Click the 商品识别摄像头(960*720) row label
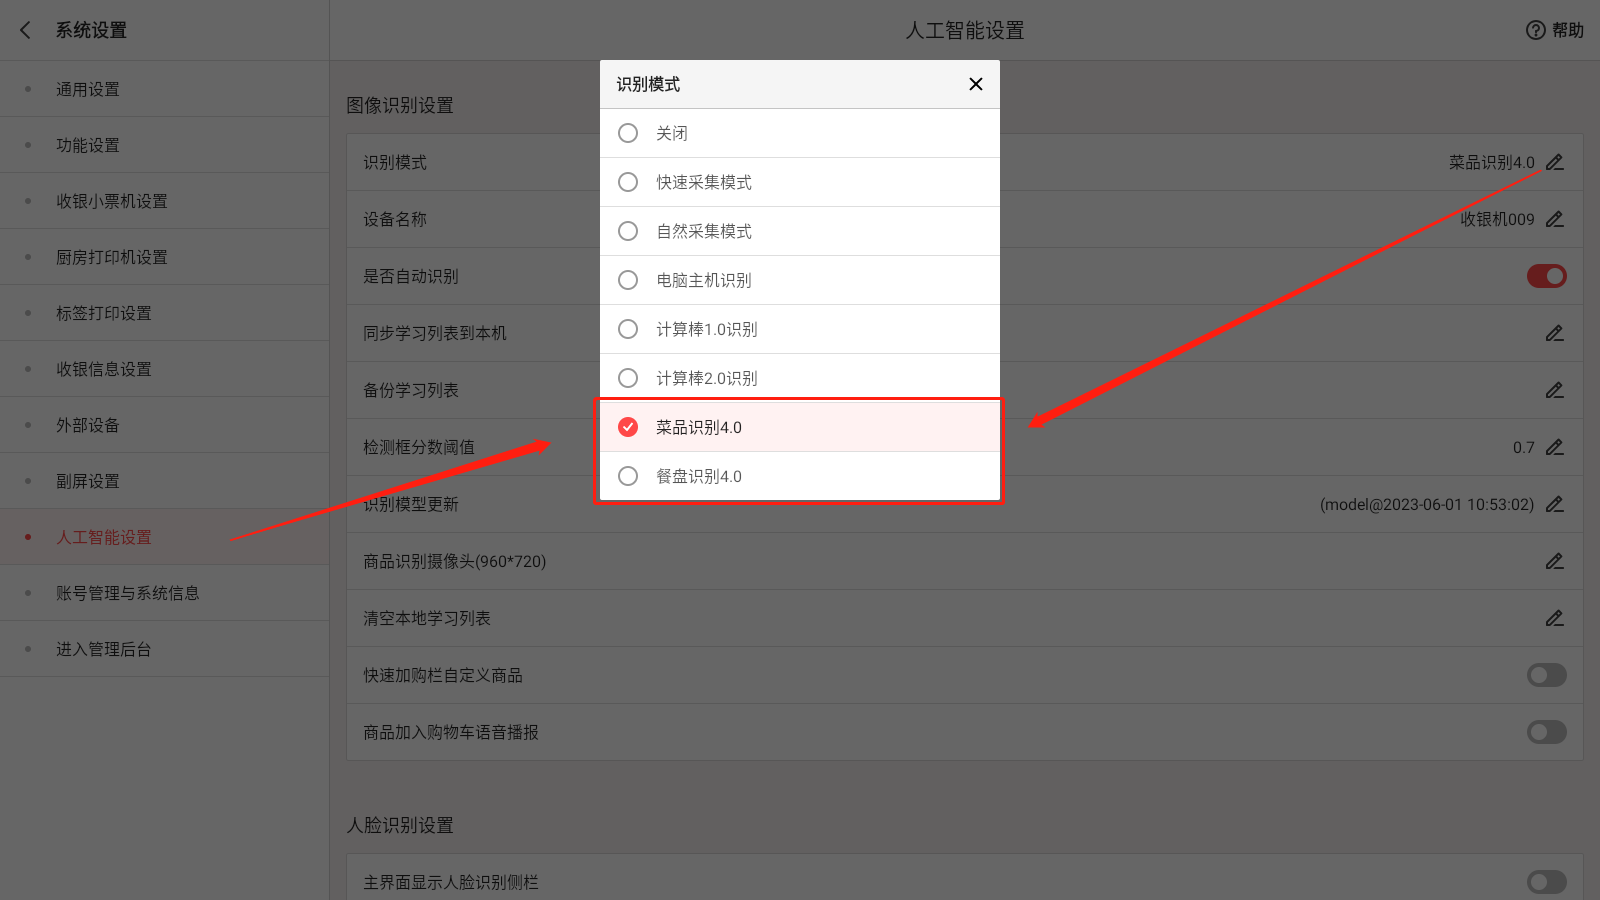1600x900 pixels. (x=455, y=561)
